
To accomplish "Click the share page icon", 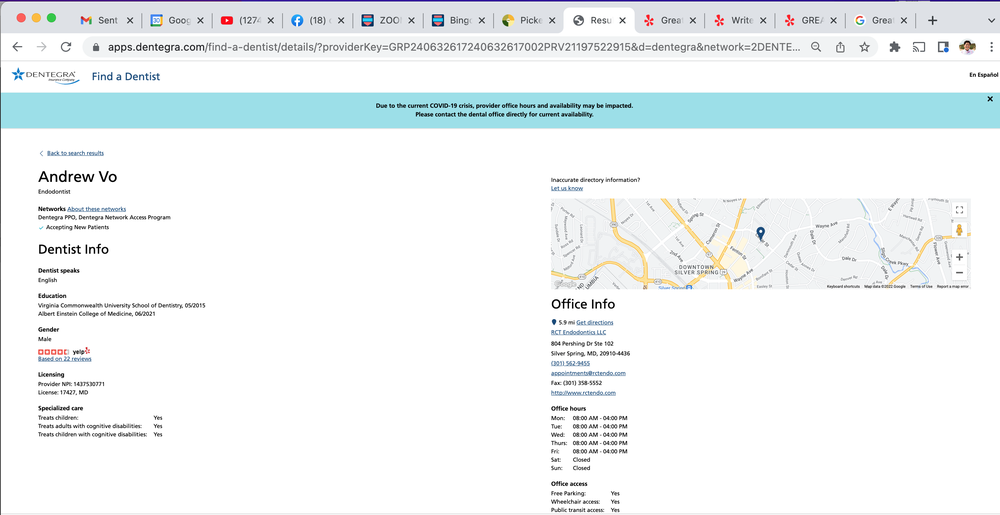I will click(x=841, y=47).
